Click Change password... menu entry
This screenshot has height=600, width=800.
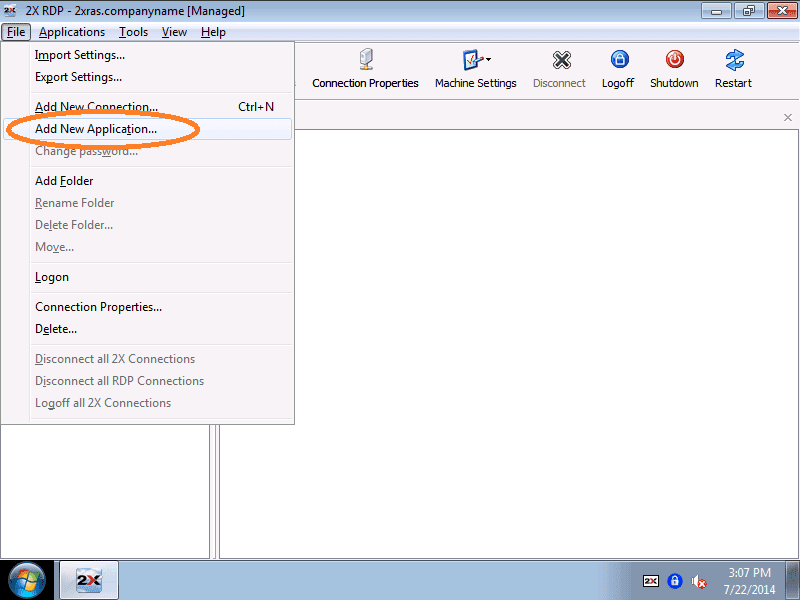[x=148, y=151]
